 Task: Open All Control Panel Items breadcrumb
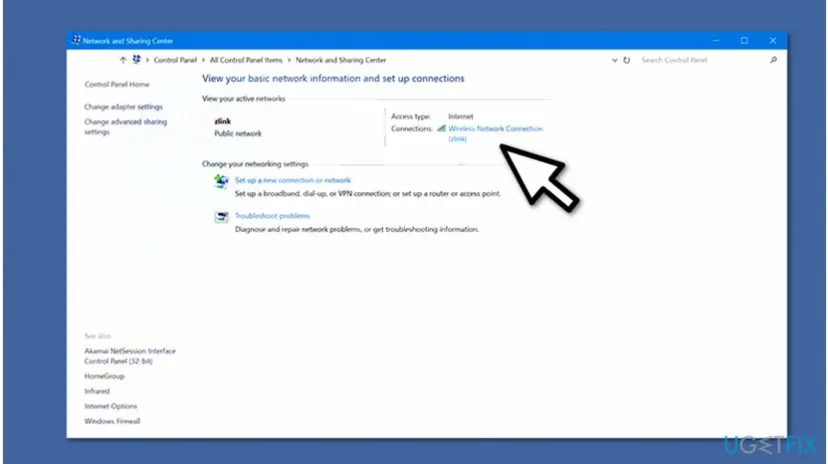tap(246, 60)
